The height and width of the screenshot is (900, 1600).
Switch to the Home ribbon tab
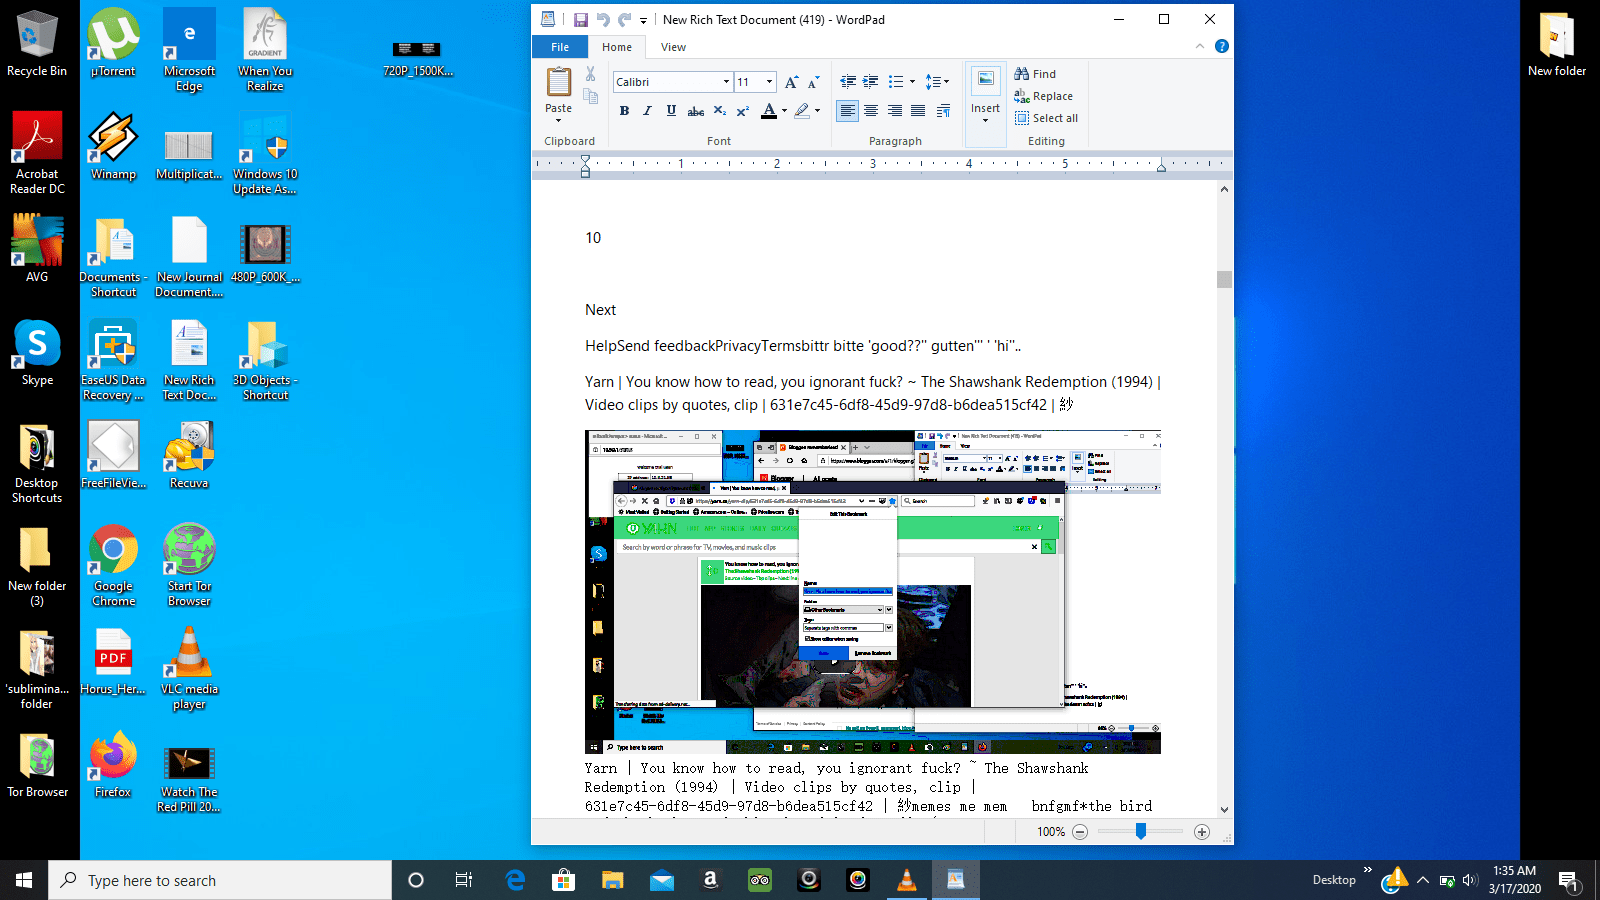pos(617,47)
